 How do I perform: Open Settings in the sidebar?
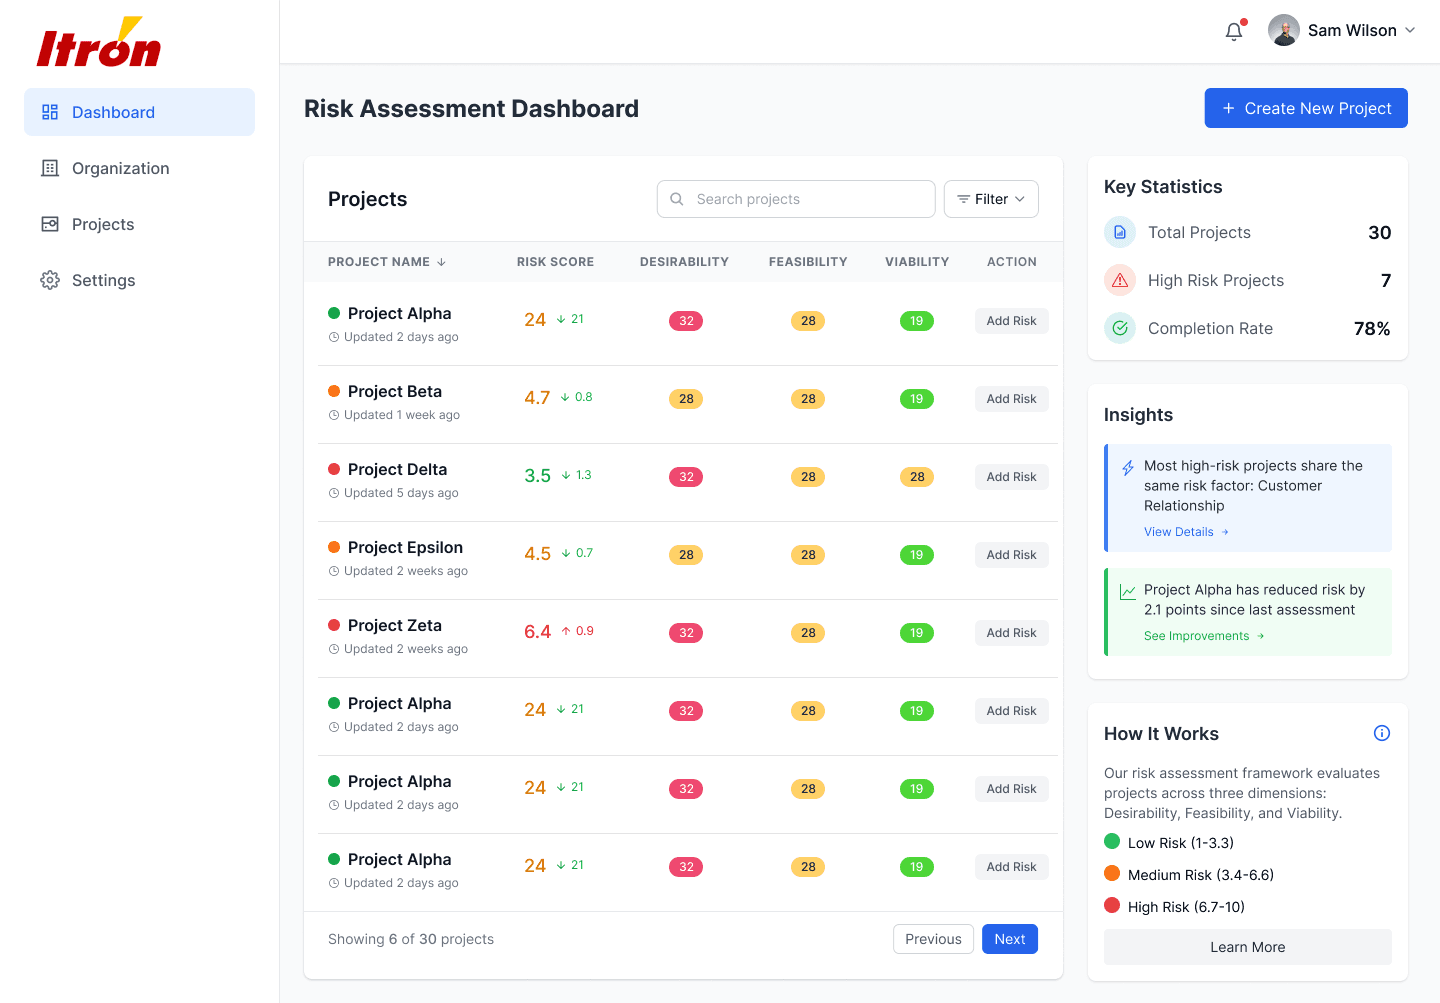click(139, 280)
